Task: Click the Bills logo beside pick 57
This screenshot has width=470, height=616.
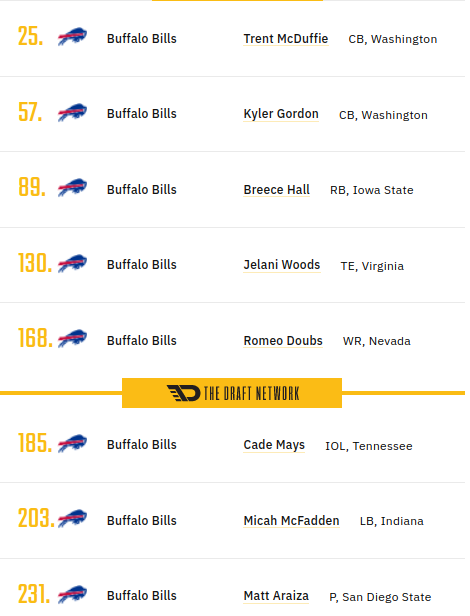Action: (x=73, y=113)
